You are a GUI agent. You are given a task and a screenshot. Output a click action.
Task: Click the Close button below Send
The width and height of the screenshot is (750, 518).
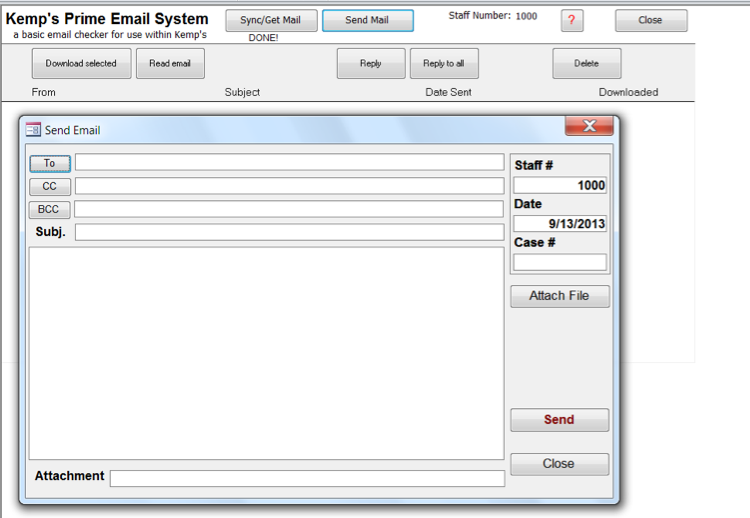pyautogui.click(x=559, y=464)
